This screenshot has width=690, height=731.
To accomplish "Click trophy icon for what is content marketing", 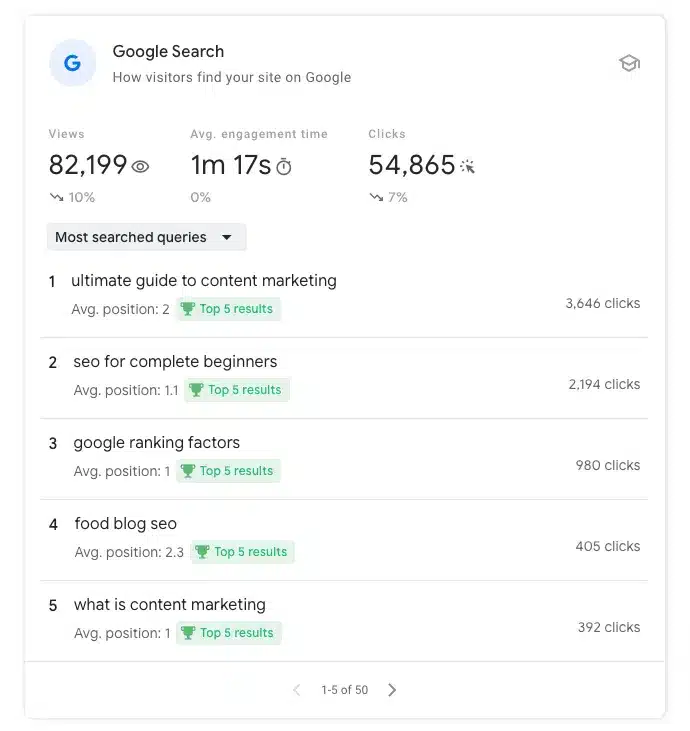I will [187, 633].
